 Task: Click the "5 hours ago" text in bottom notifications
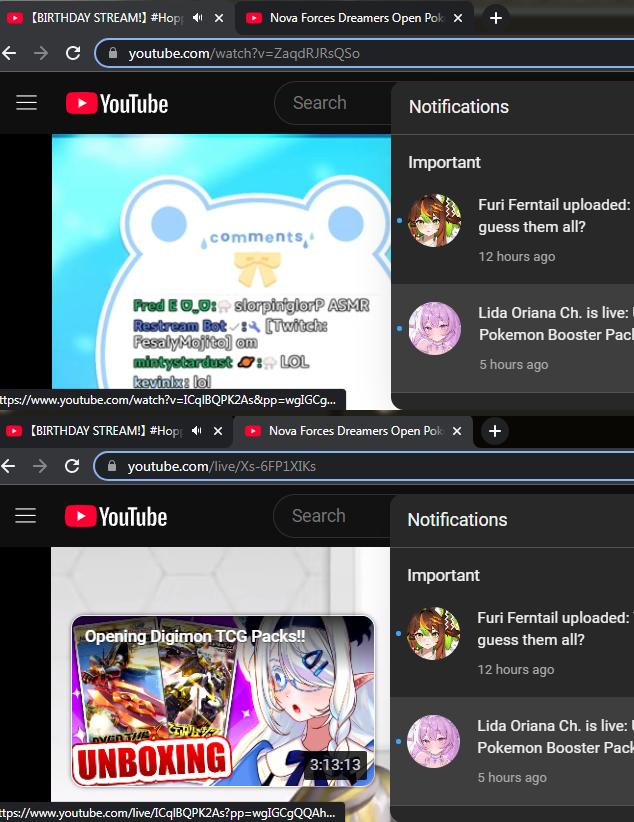[512, 777]
